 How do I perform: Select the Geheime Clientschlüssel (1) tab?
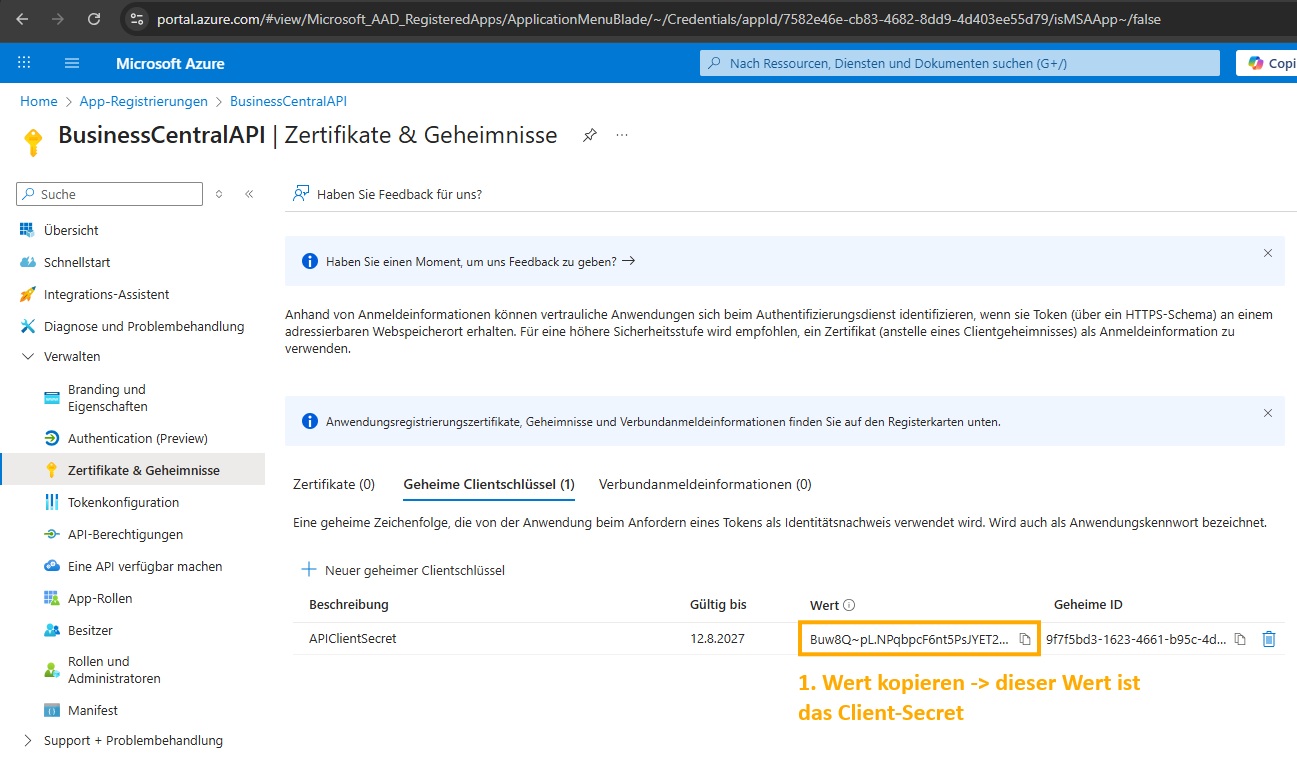(x=489, y=484)
